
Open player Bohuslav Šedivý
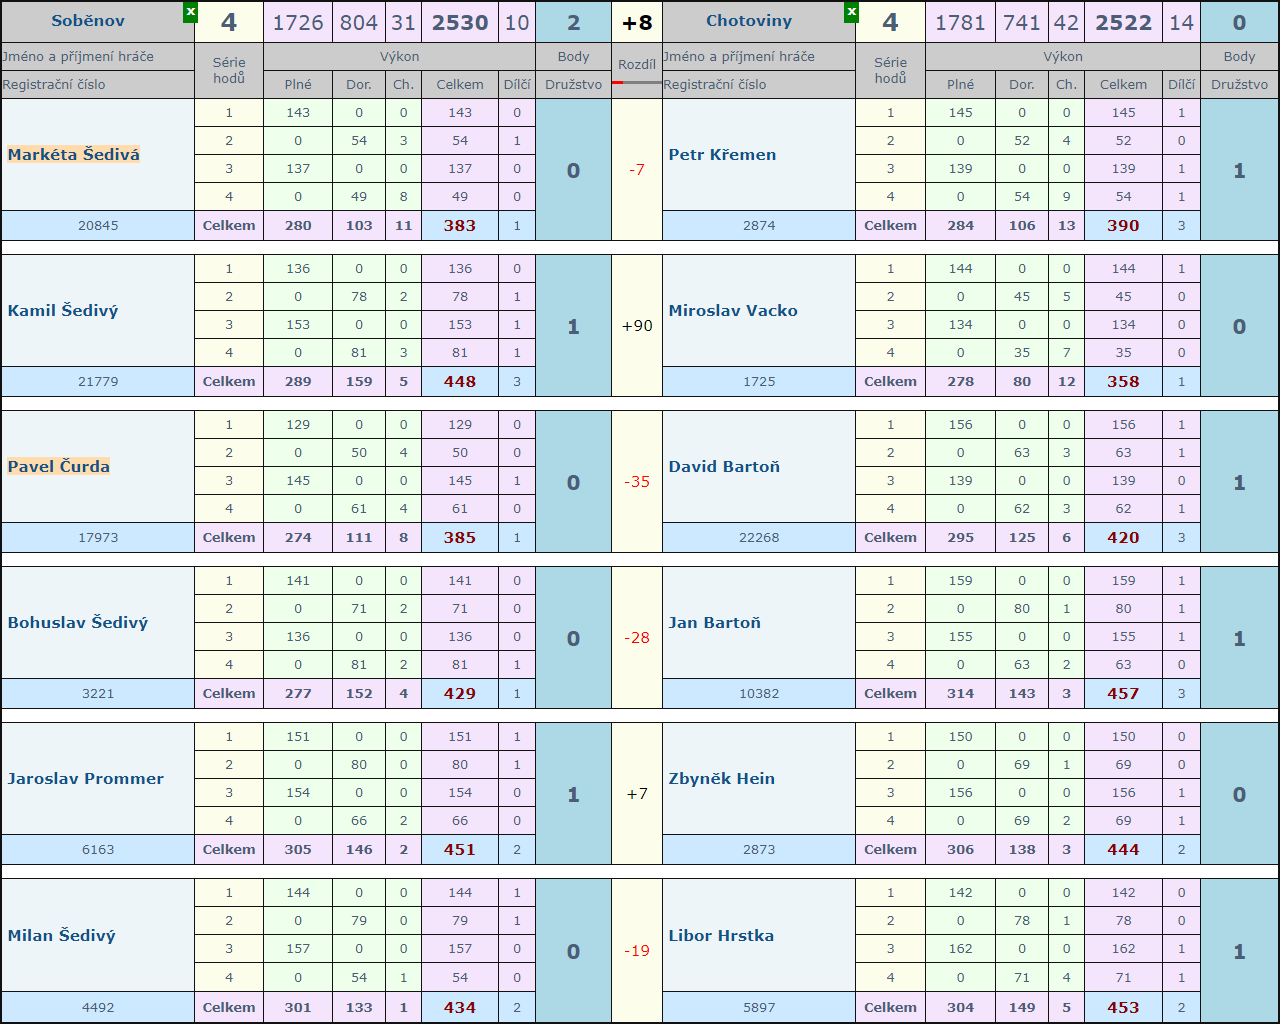(x=78, y=622)
